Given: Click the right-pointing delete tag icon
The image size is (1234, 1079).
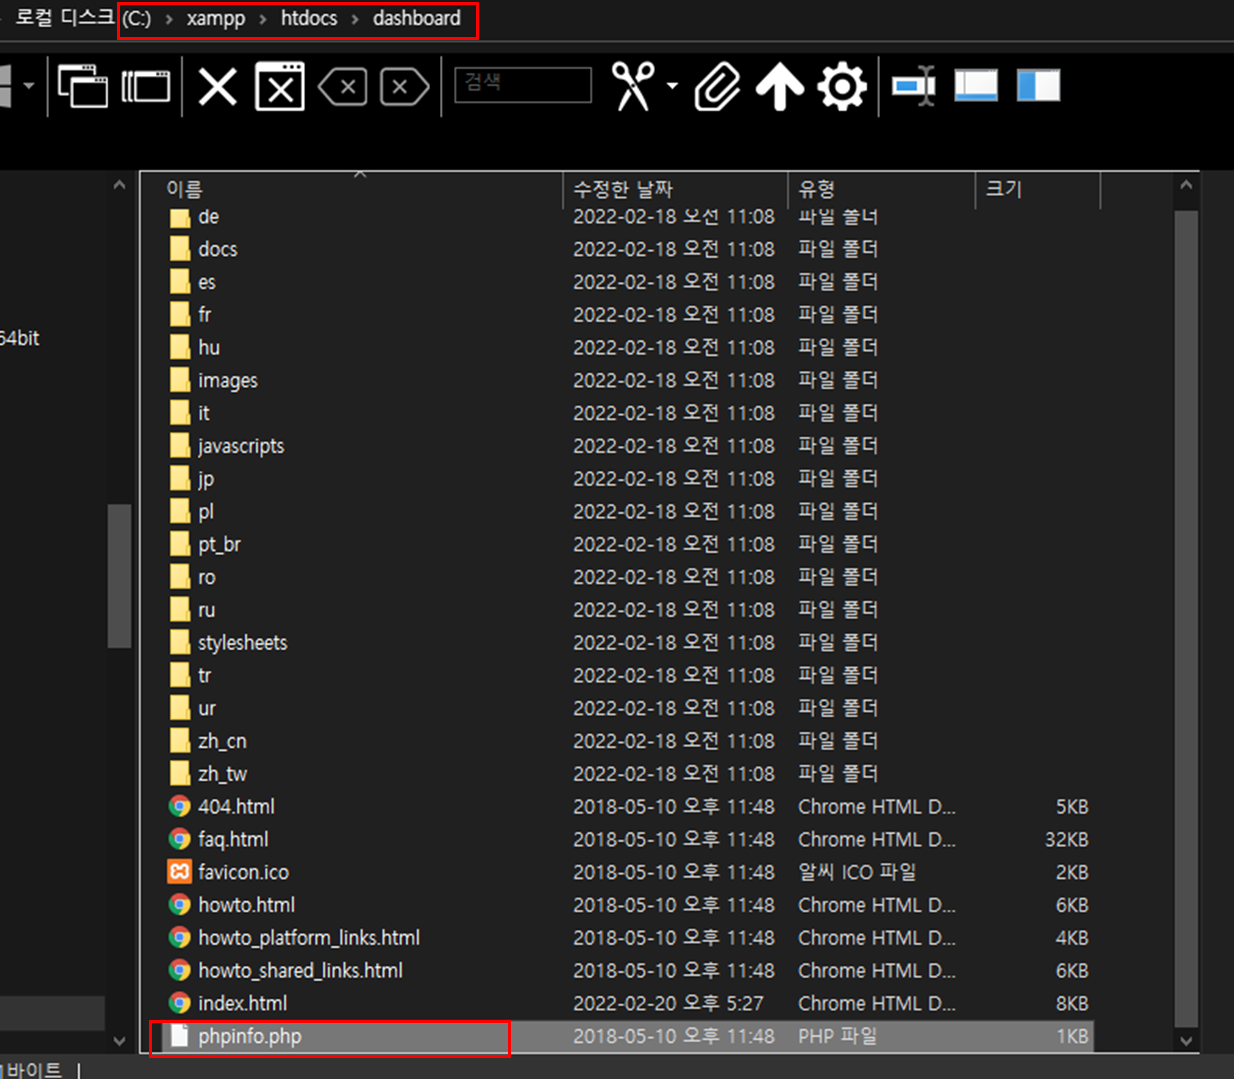Looking at the screenshot, I should [404, 87].
